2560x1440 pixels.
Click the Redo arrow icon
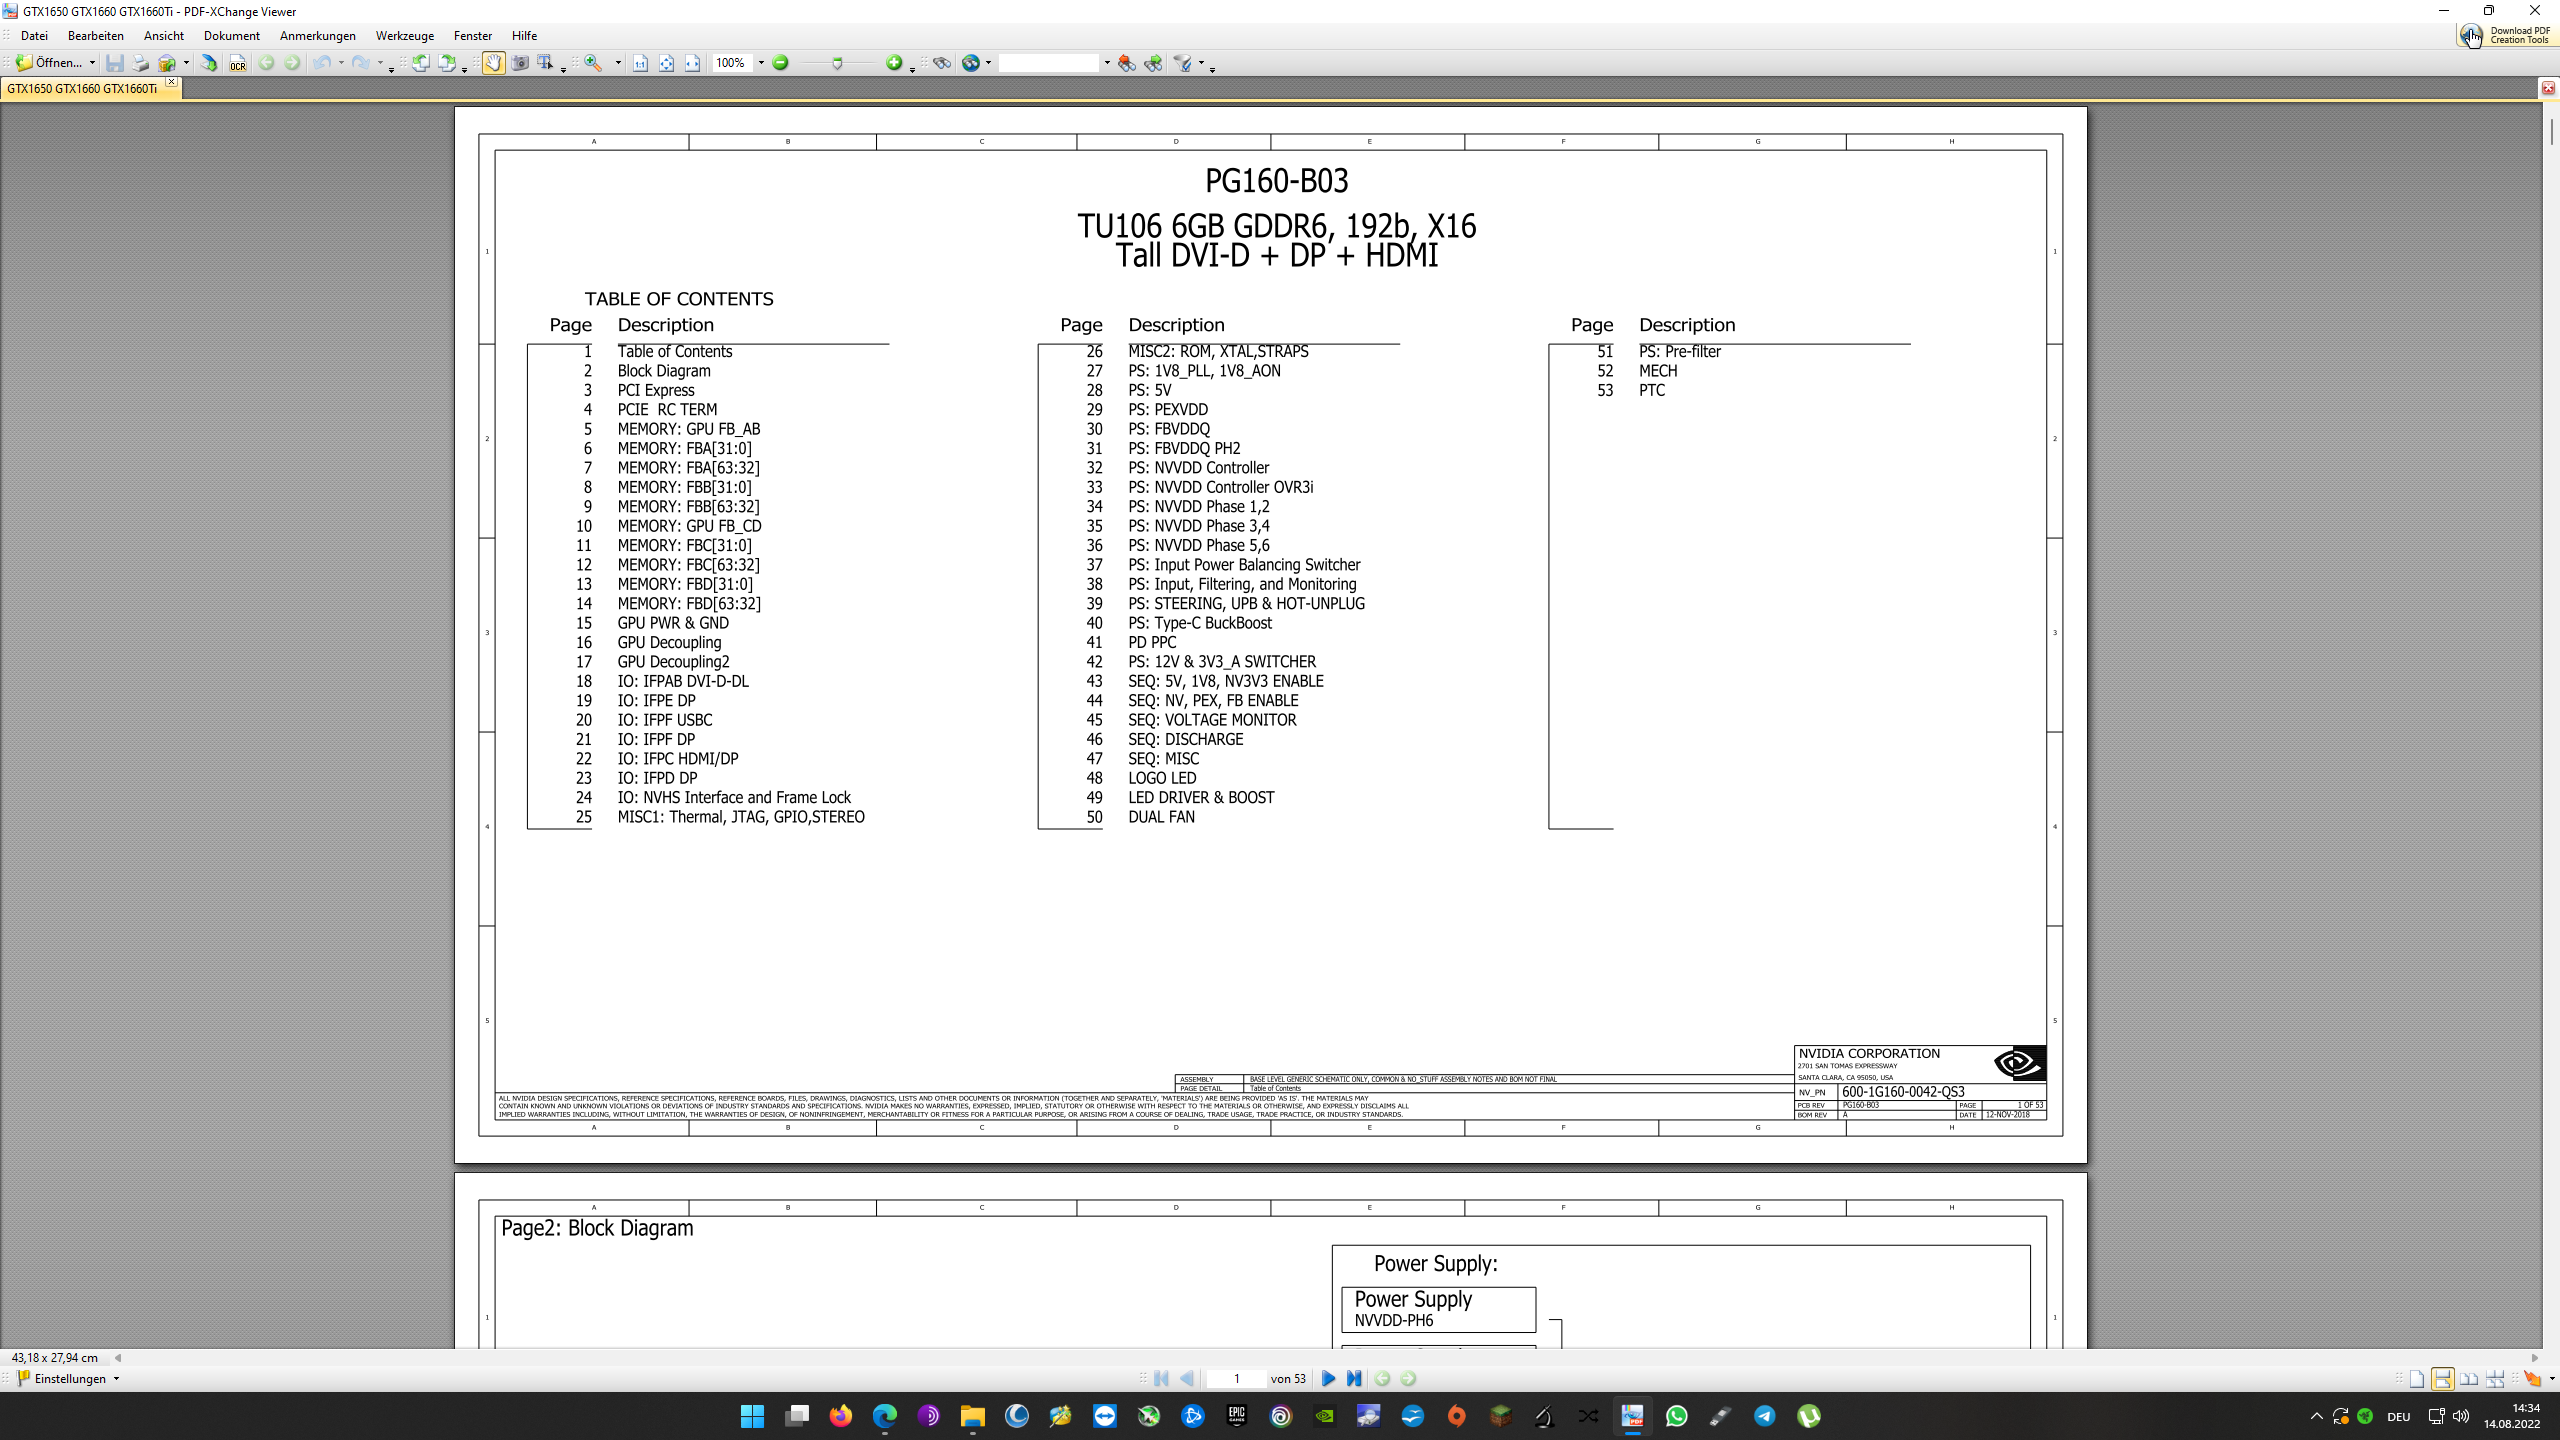pyautogui.click(x=361, y=63)
